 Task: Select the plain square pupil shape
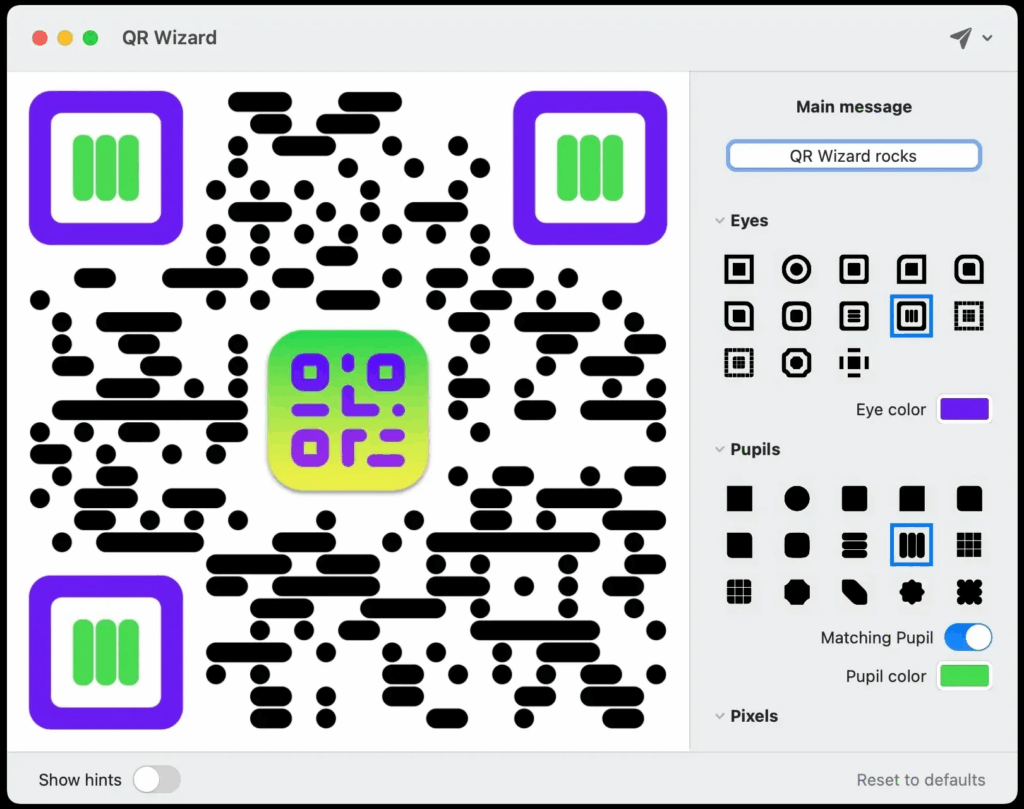(739, 498)
